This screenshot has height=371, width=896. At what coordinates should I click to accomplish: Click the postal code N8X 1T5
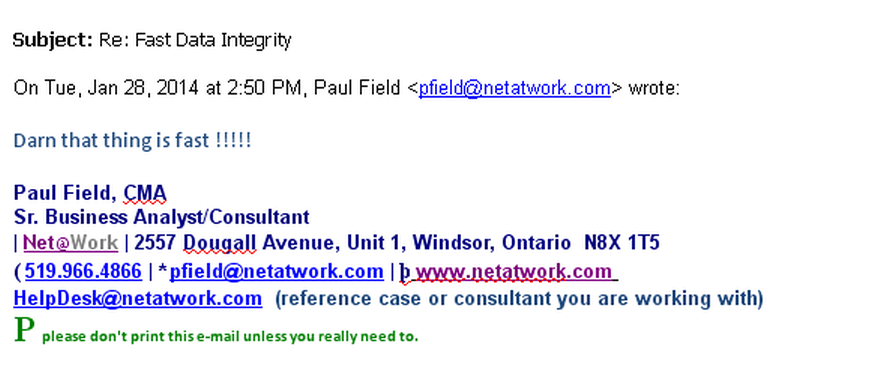click(622, 243)
